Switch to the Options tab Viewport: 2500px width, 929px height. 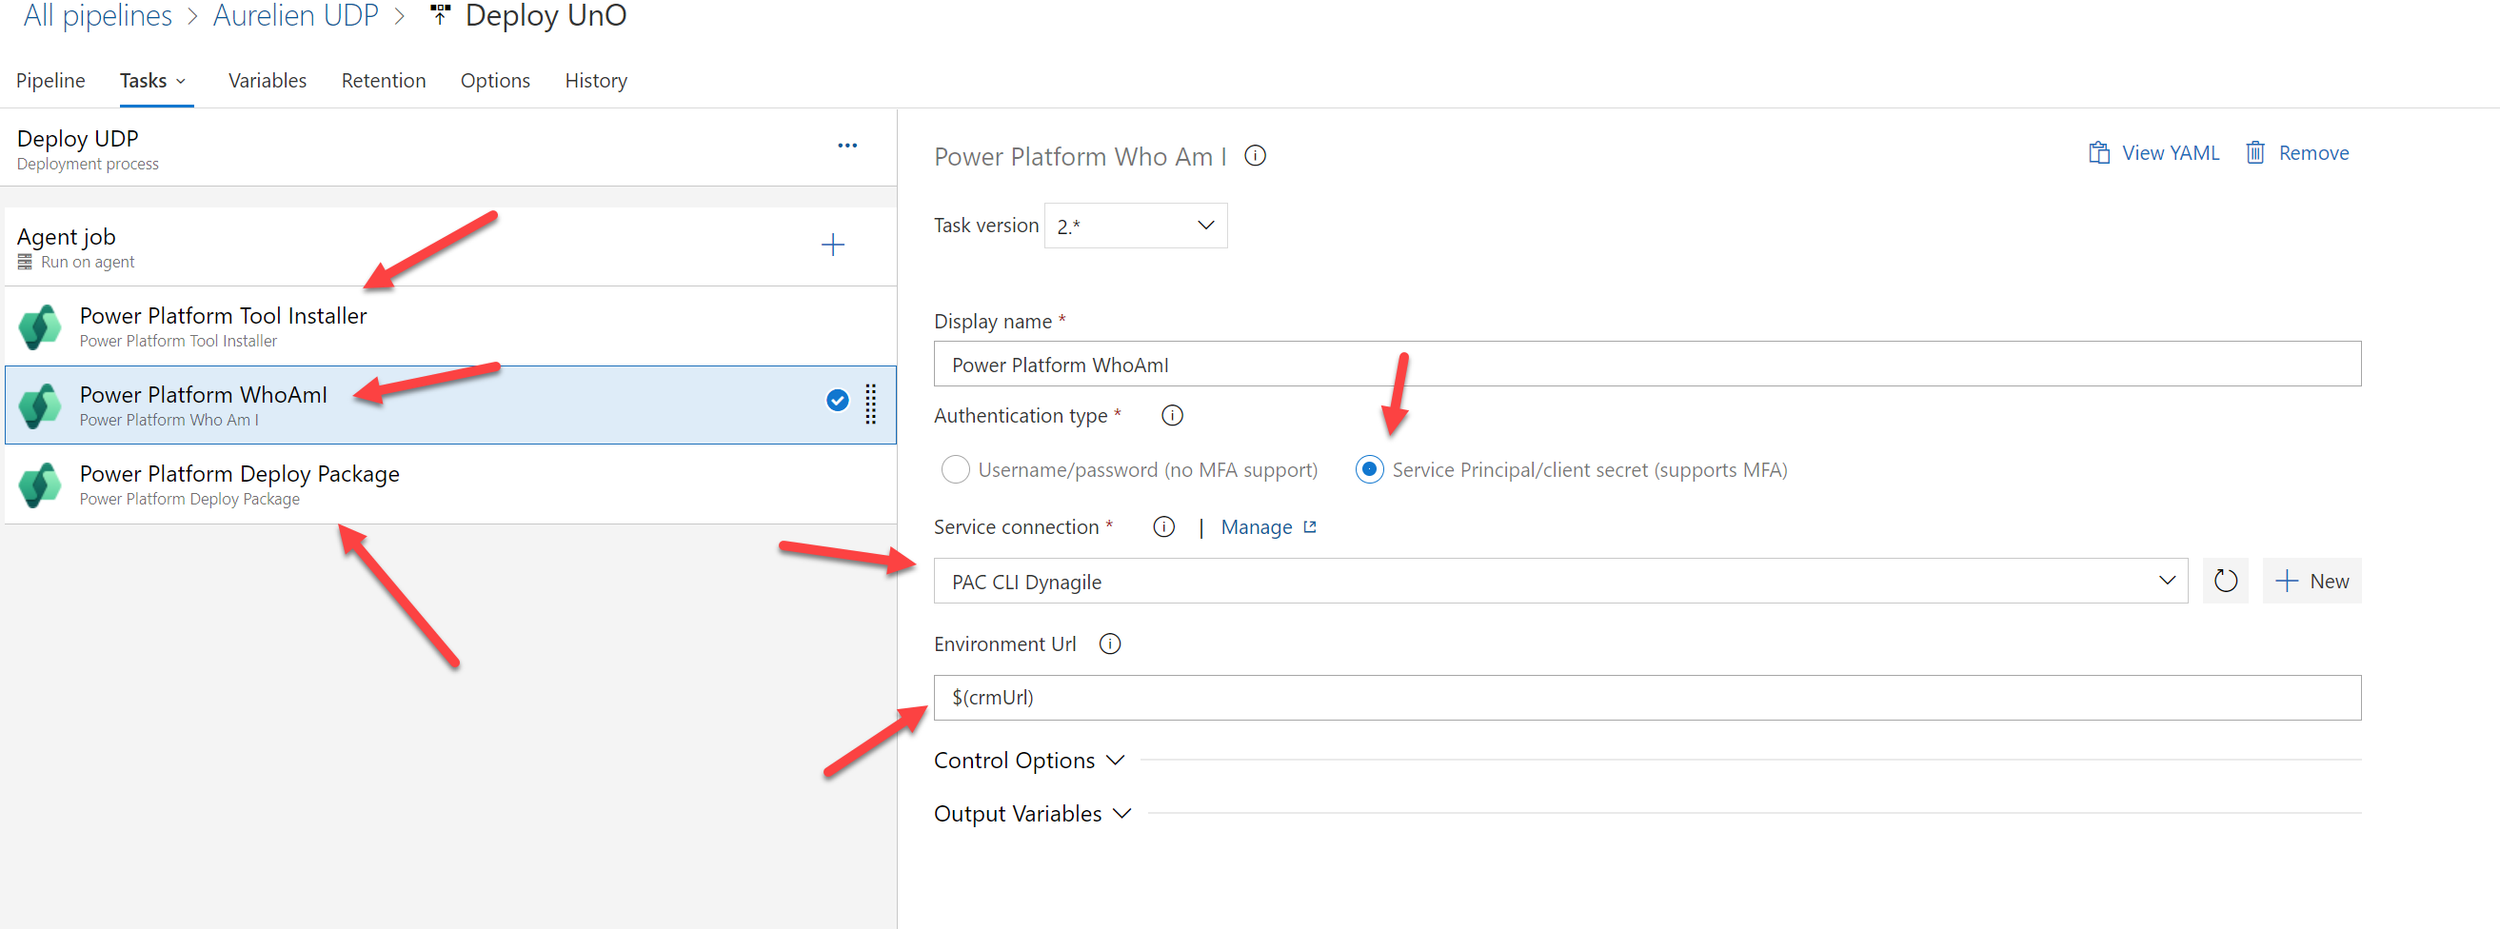tap(495, 80)
